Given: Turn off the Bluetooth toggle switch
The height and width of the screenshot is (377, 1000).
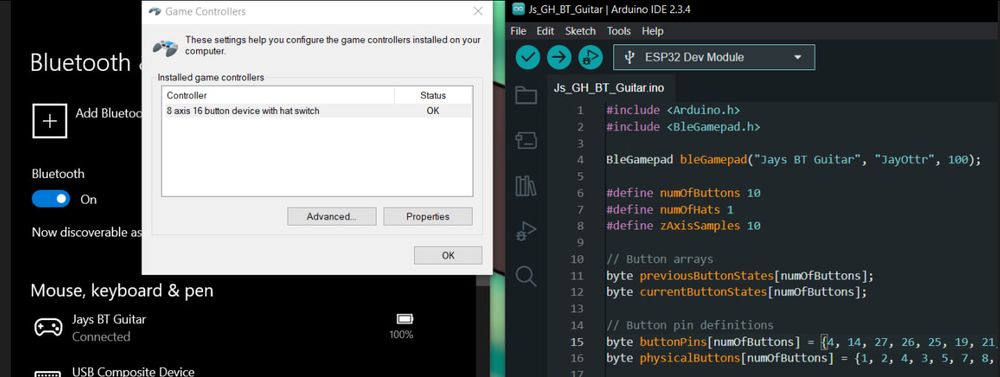Looking at the screenshot, I should [50, 199].
